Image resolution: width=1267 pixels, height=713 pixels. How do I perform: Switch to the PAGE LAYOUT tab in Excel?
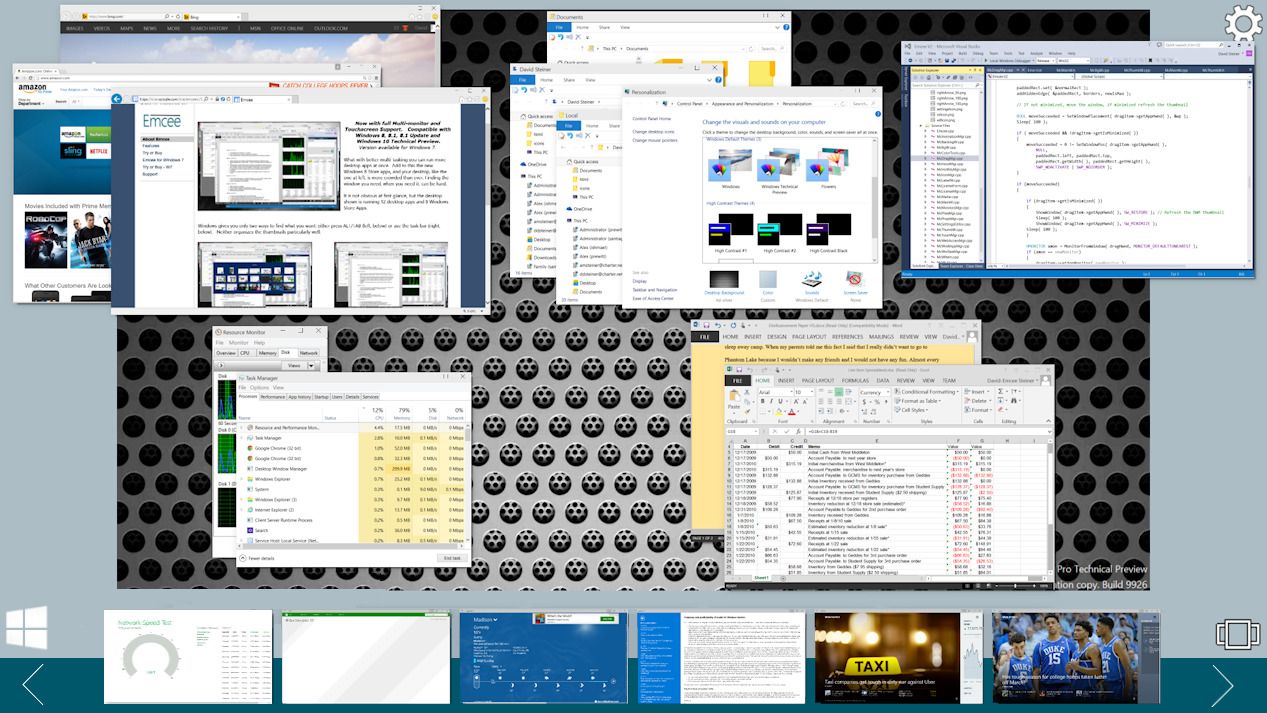click(x=817, y=380)
